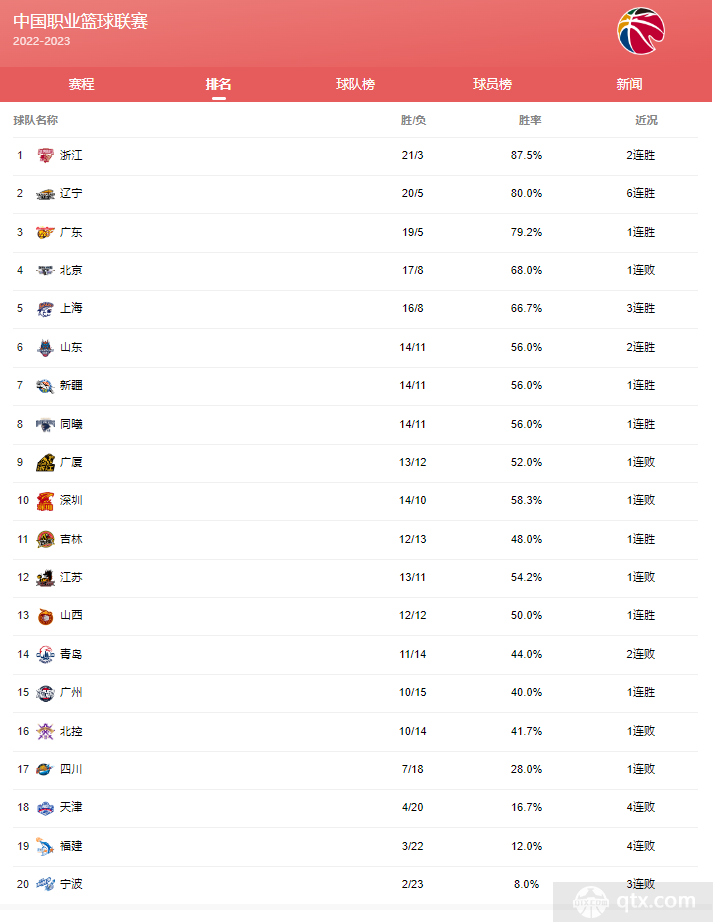713x922 pixels.
Task: Click the 广厦 team logo icon
Action: tap(45, 463)
